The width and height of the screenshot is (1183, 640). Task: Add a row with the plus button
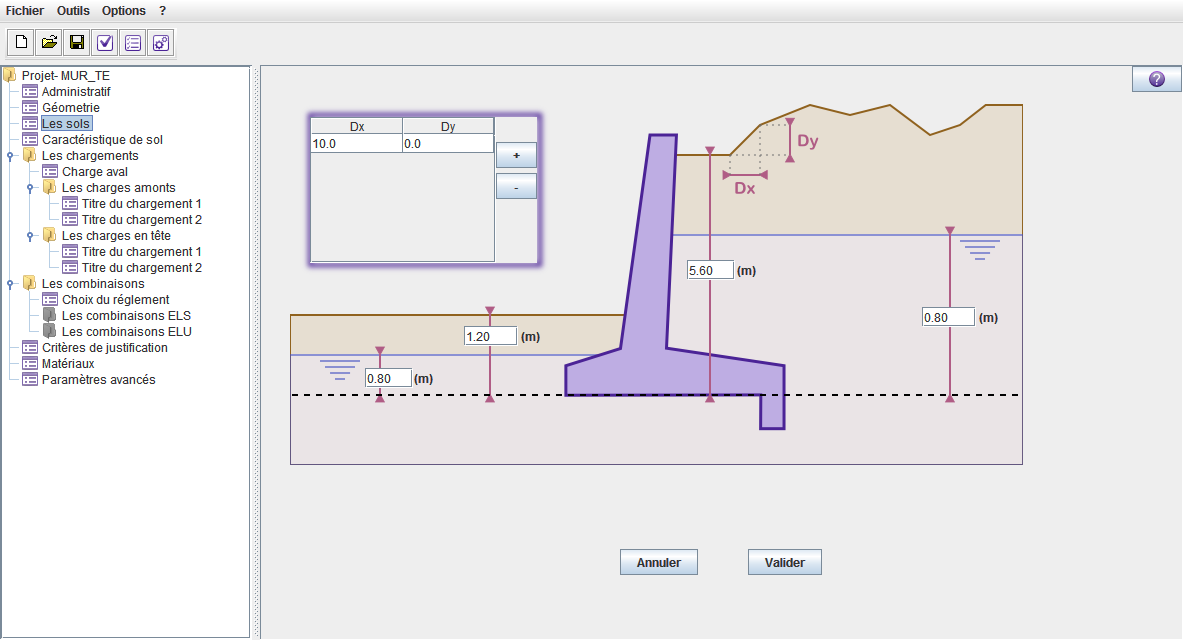(516, 155)
